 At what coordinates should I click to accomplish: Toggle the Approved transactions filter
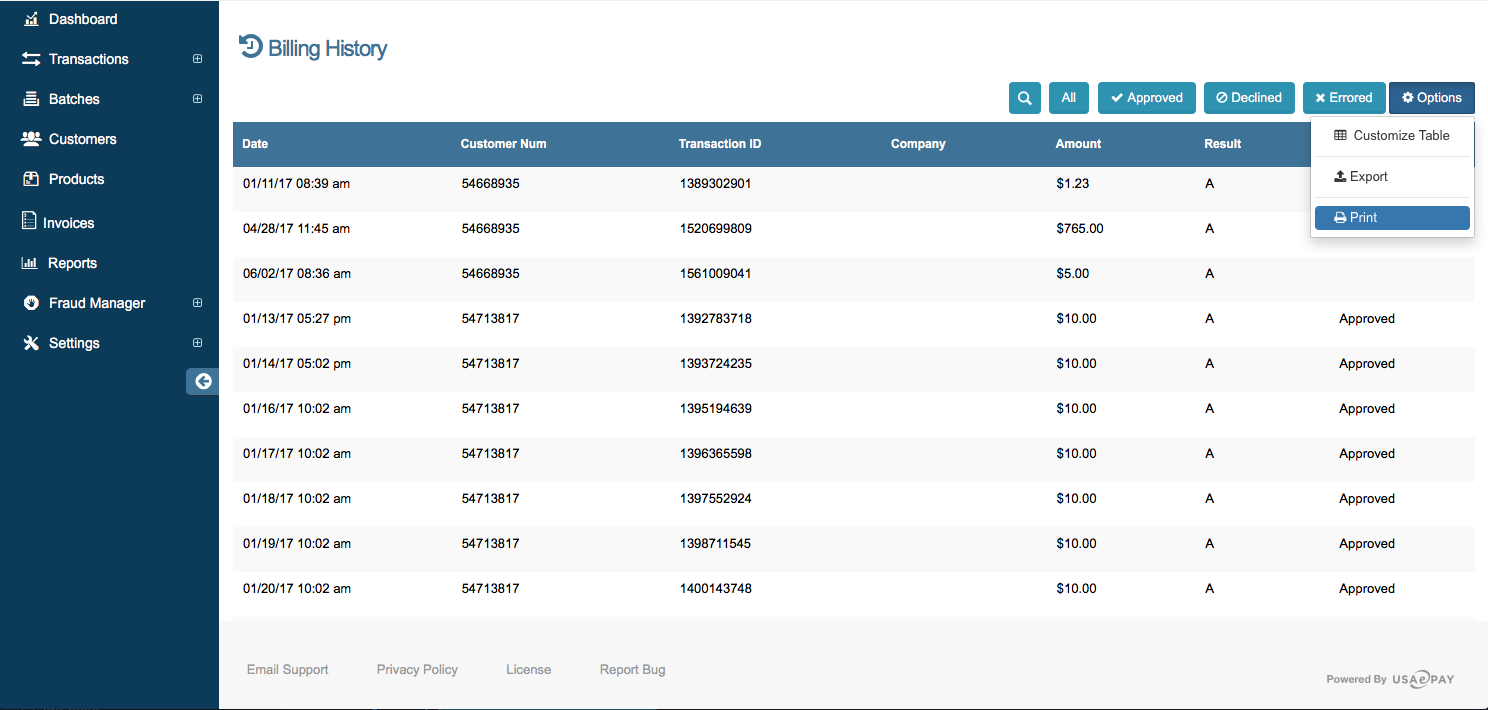pyautogui.click(x=1146, y=97)
